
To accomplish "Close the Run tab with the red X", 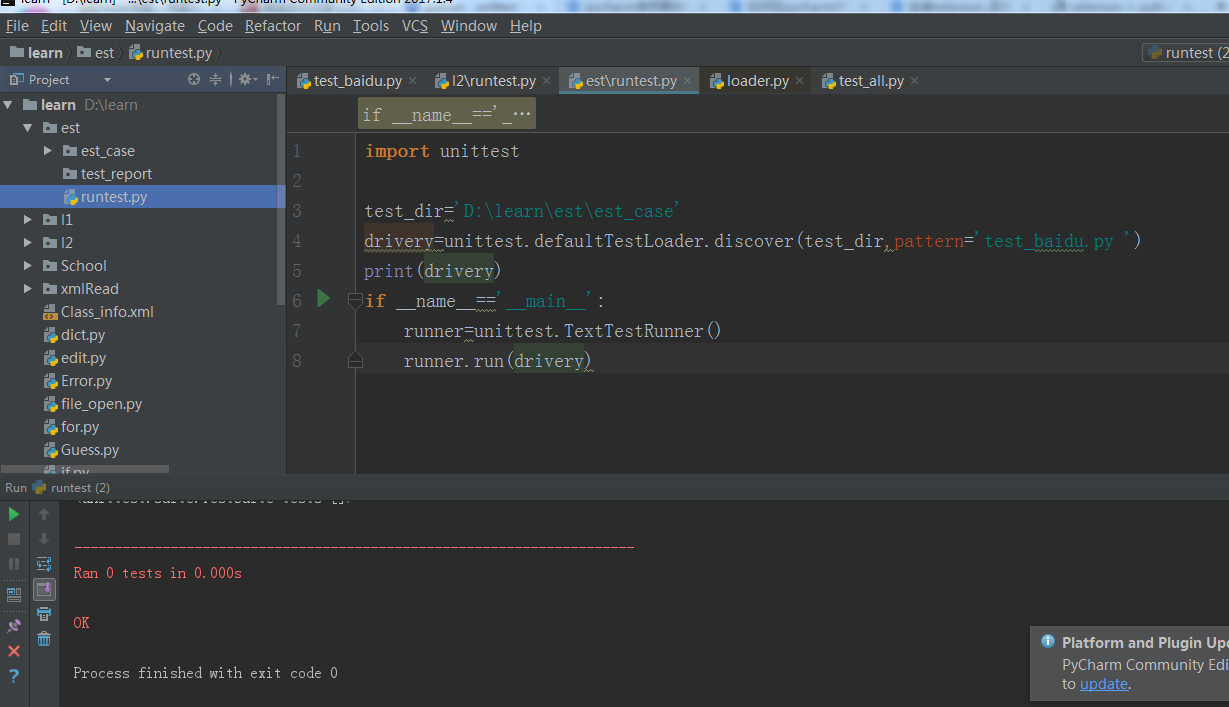I will point(14,651).
